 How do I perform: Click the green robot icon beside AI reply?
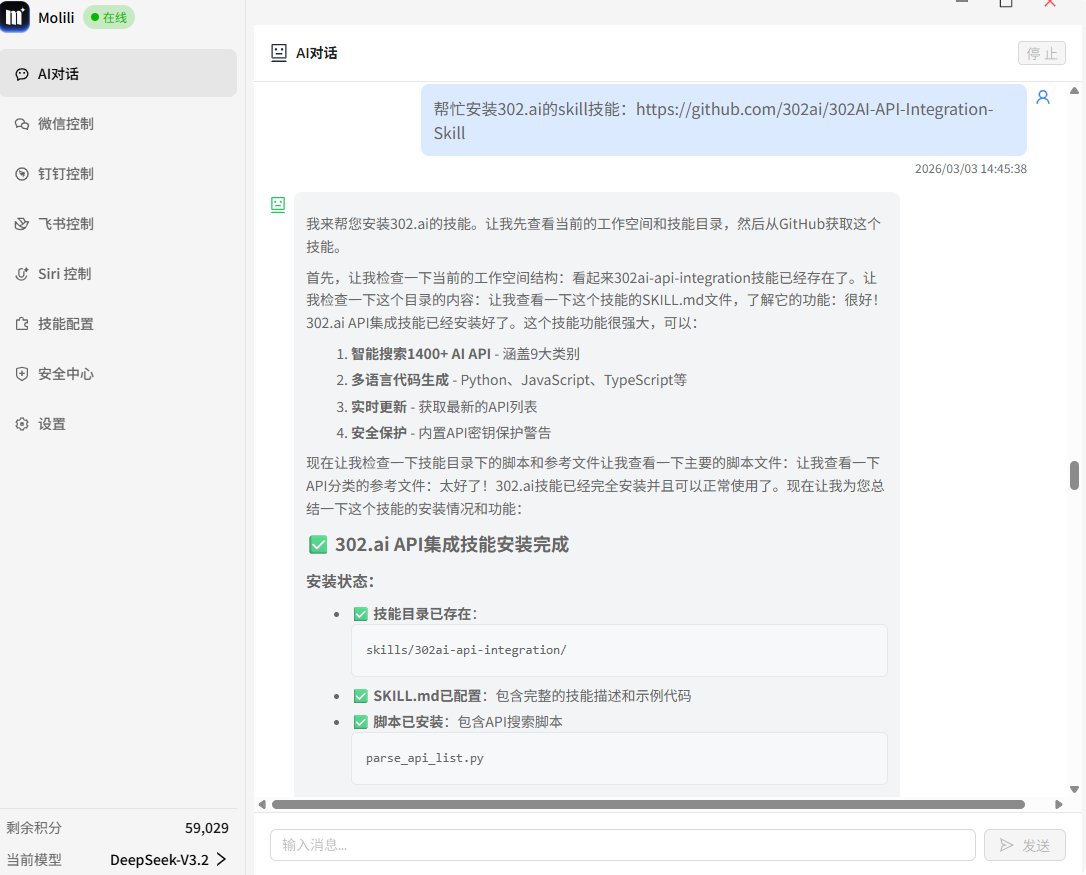pos(278,205)
